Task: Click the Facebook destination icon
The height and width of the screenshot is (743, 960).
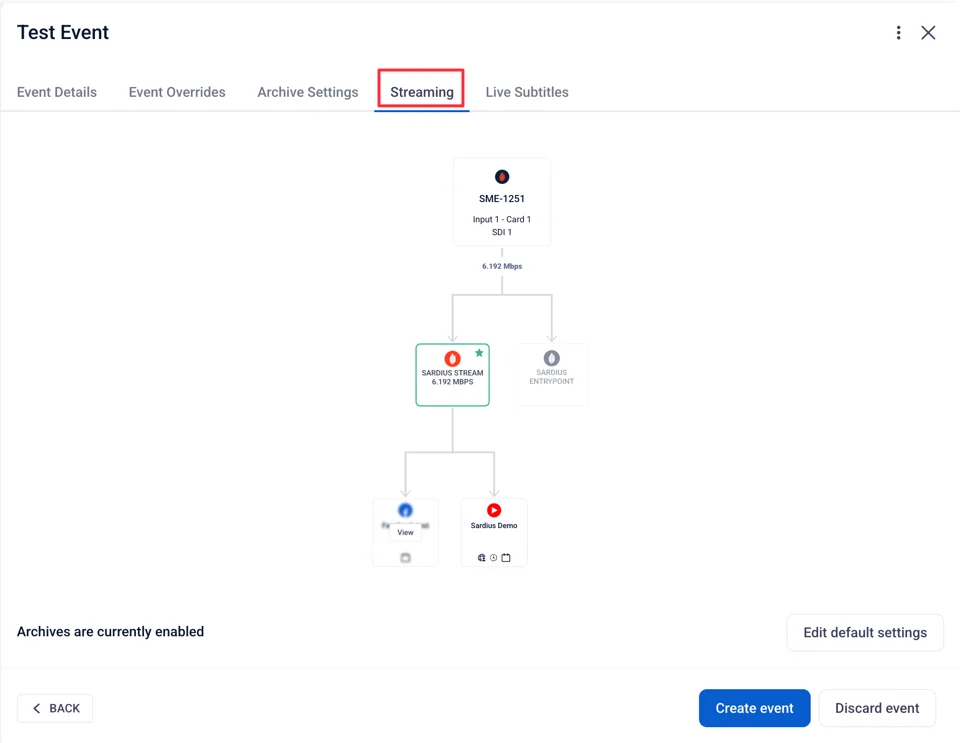Action: [x=405, y=510]
